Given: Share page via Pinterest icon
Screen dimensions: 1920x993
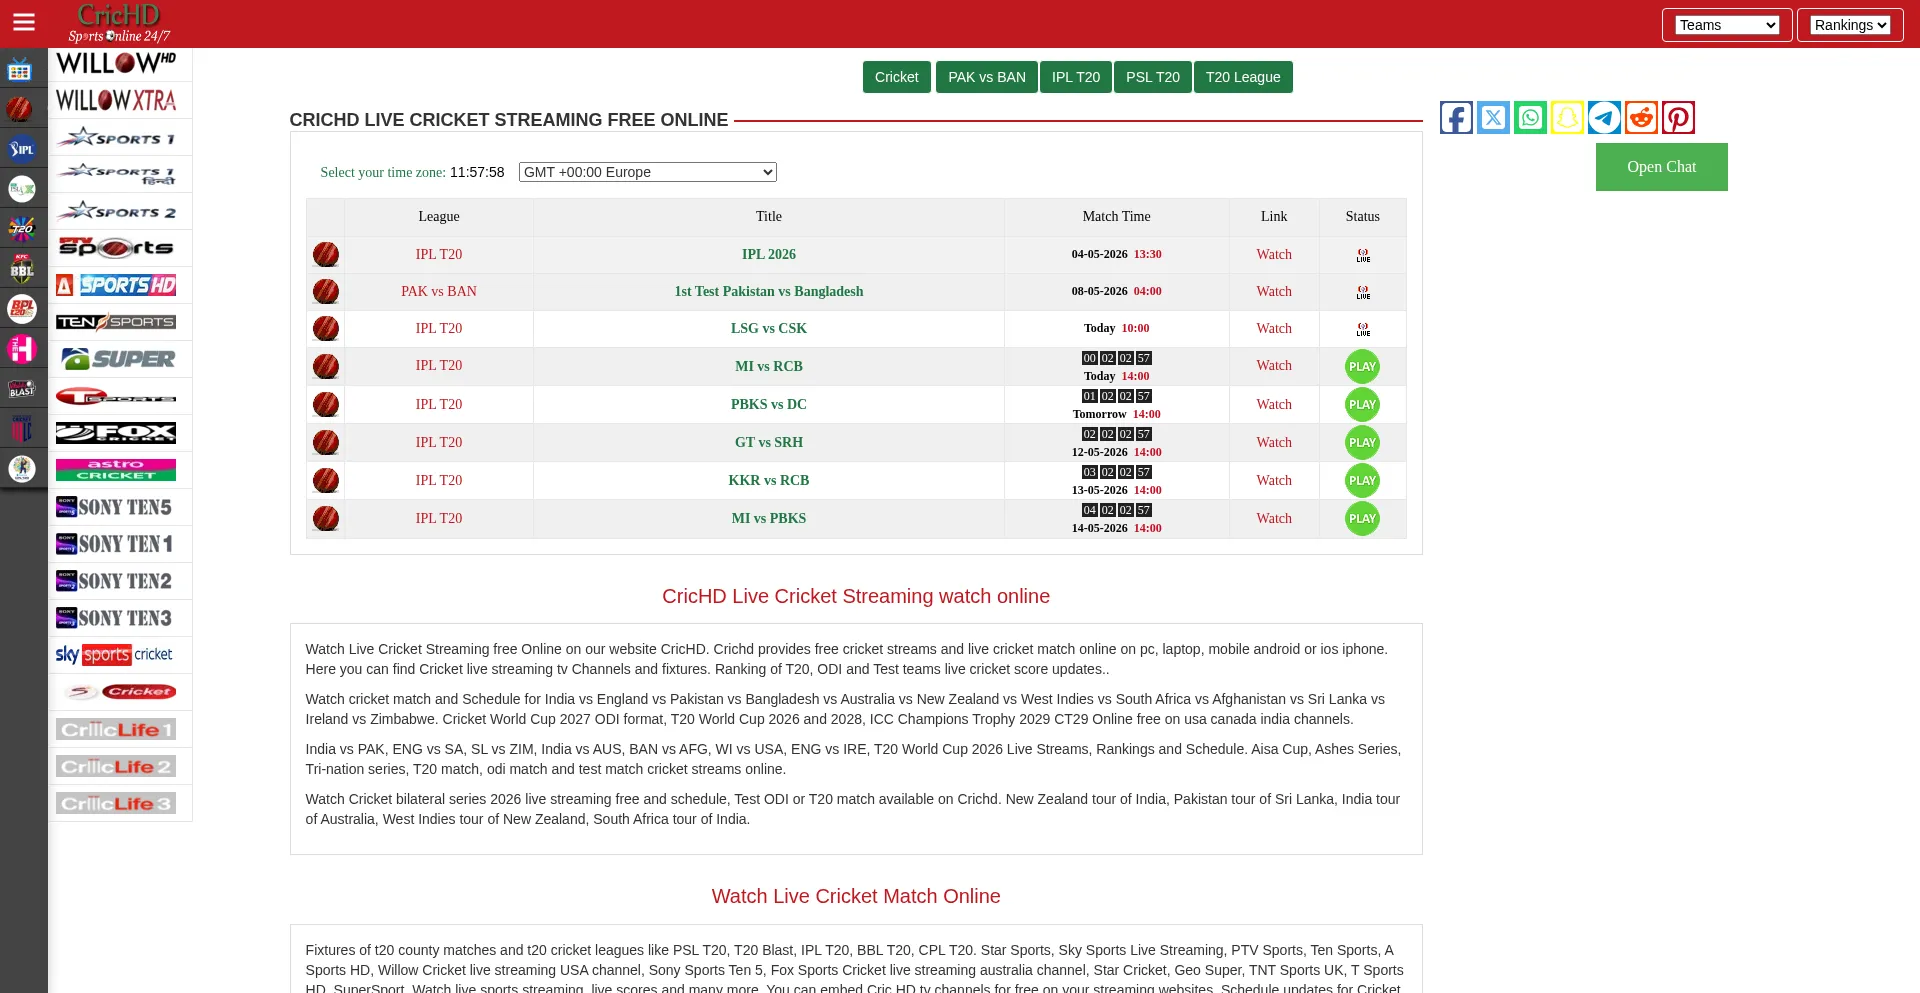Looking at the screenshot, I should [1678, 117].
